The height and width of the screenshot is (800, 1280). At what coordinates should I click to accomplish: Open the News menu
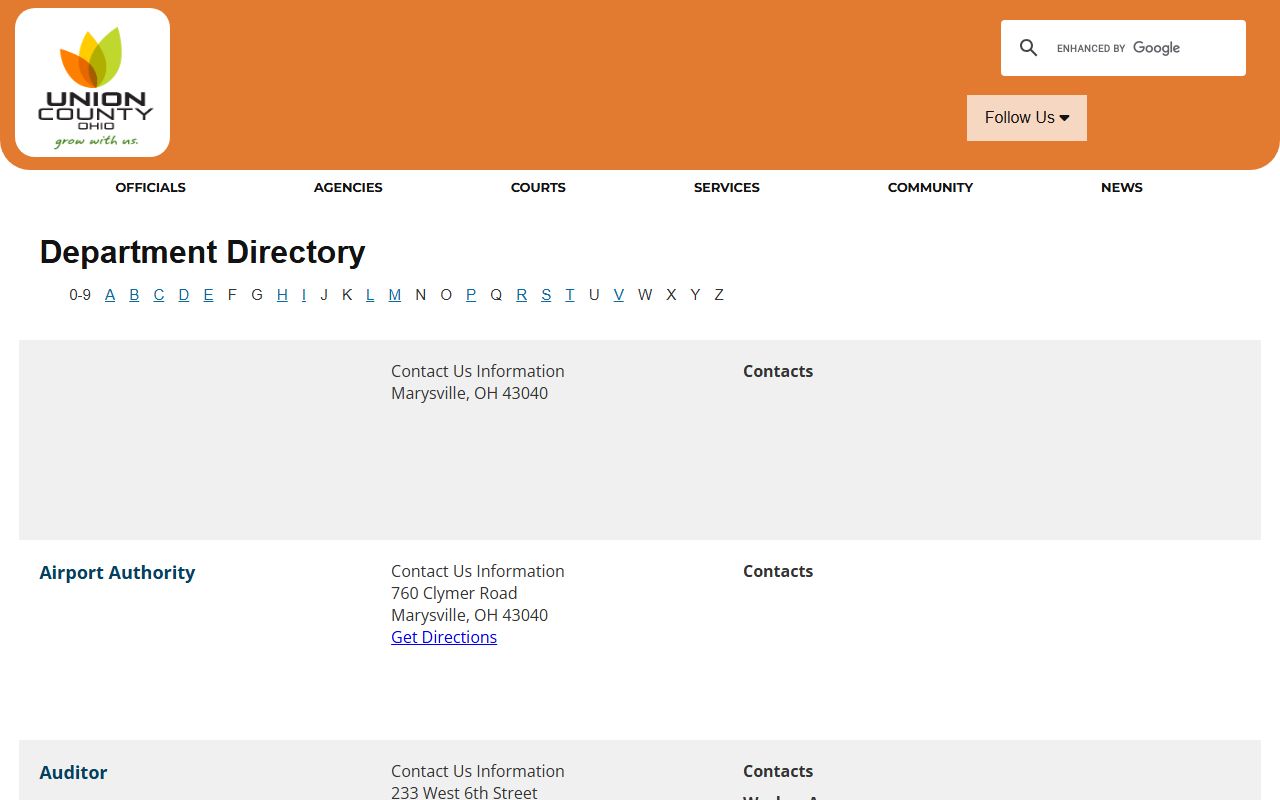pos(1121,187)
